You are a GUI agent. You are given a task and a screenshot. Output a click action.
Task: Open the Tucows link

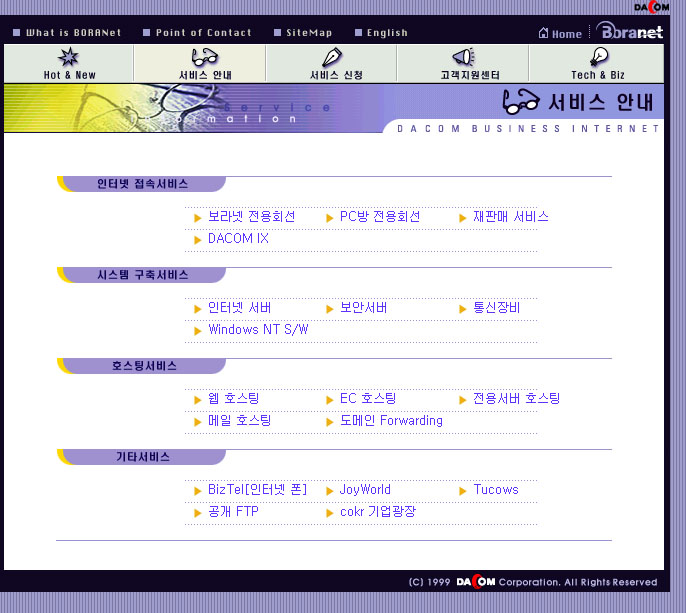point(496,490)
